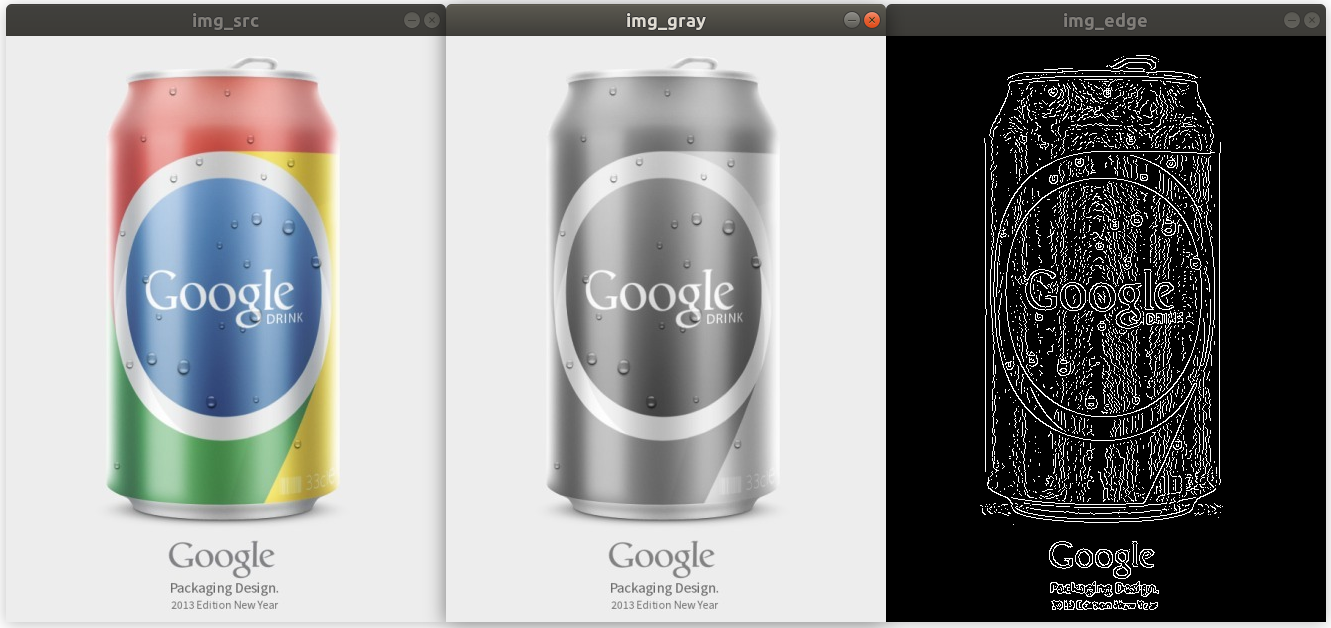Image resolution: width=1331 pixels, height=628 pixels.
Task: Minimize the img_edge window
Action: 1291,20
